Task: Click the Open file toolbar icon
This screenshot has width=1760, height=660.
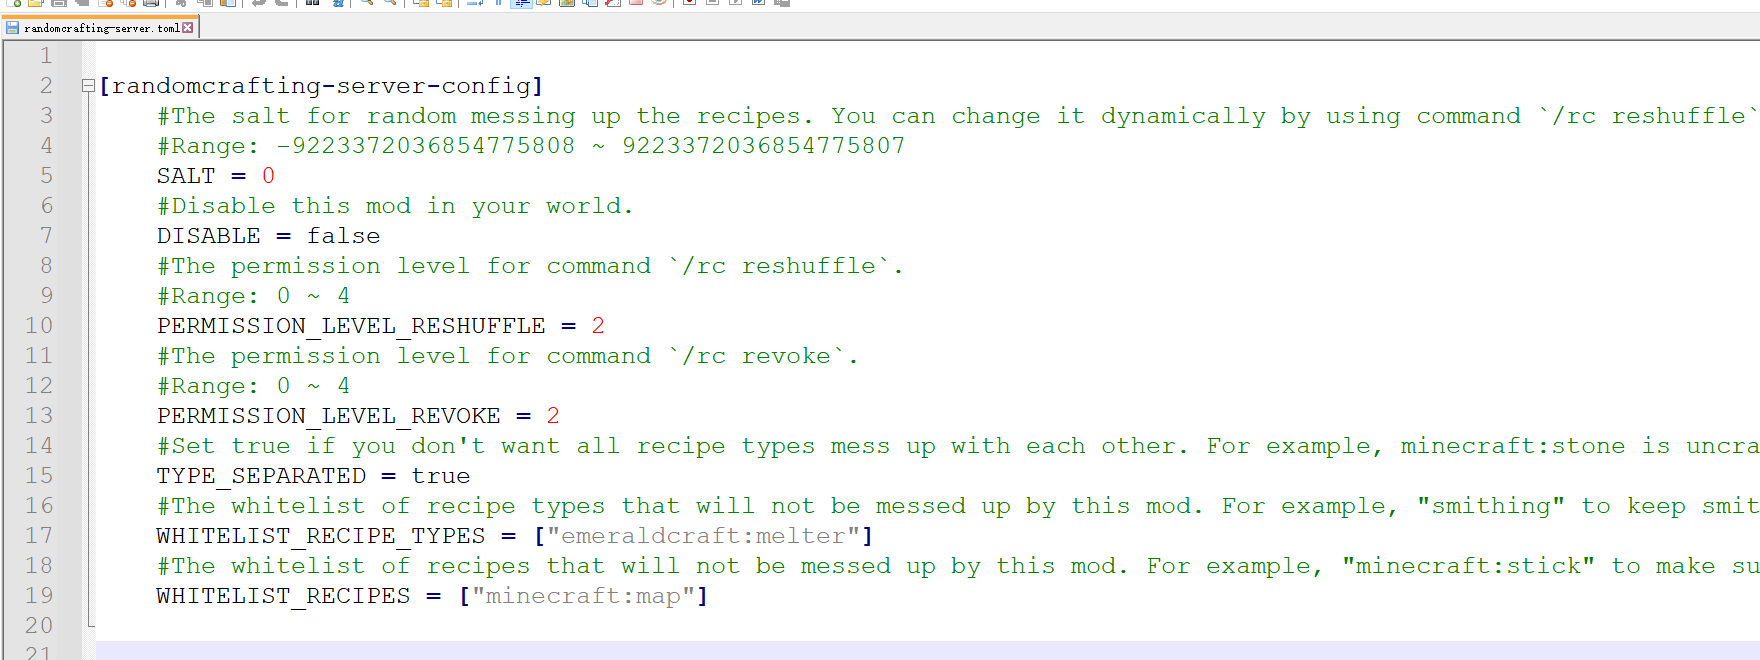Action: tap(36, 2)
